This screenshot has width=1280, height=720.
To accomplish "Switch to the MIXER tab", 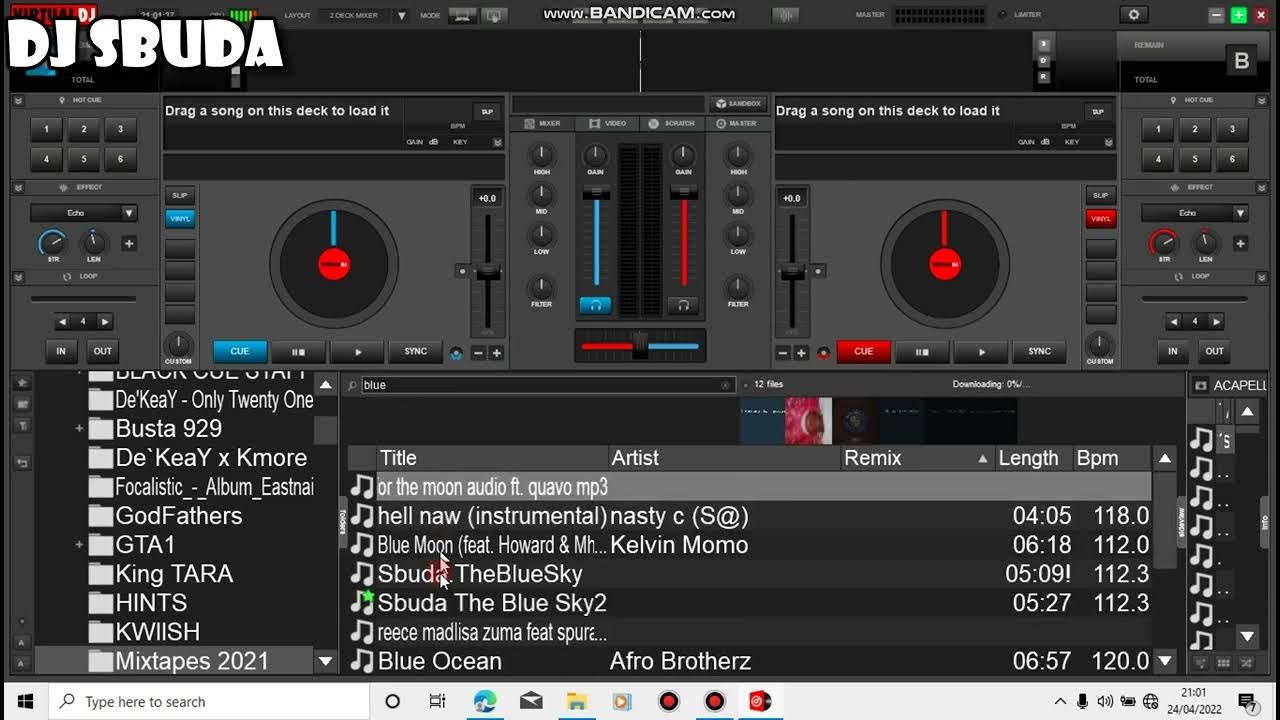I will point(543,123).
